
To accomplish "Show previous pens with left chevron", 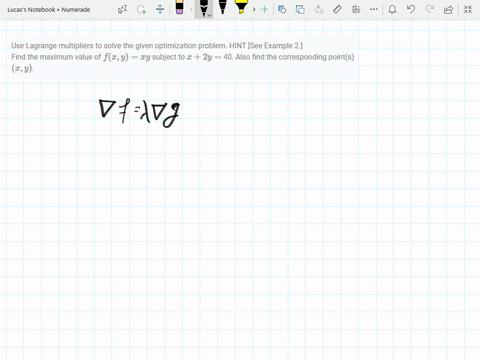I will pyautogui.click(x=191, y=9).
